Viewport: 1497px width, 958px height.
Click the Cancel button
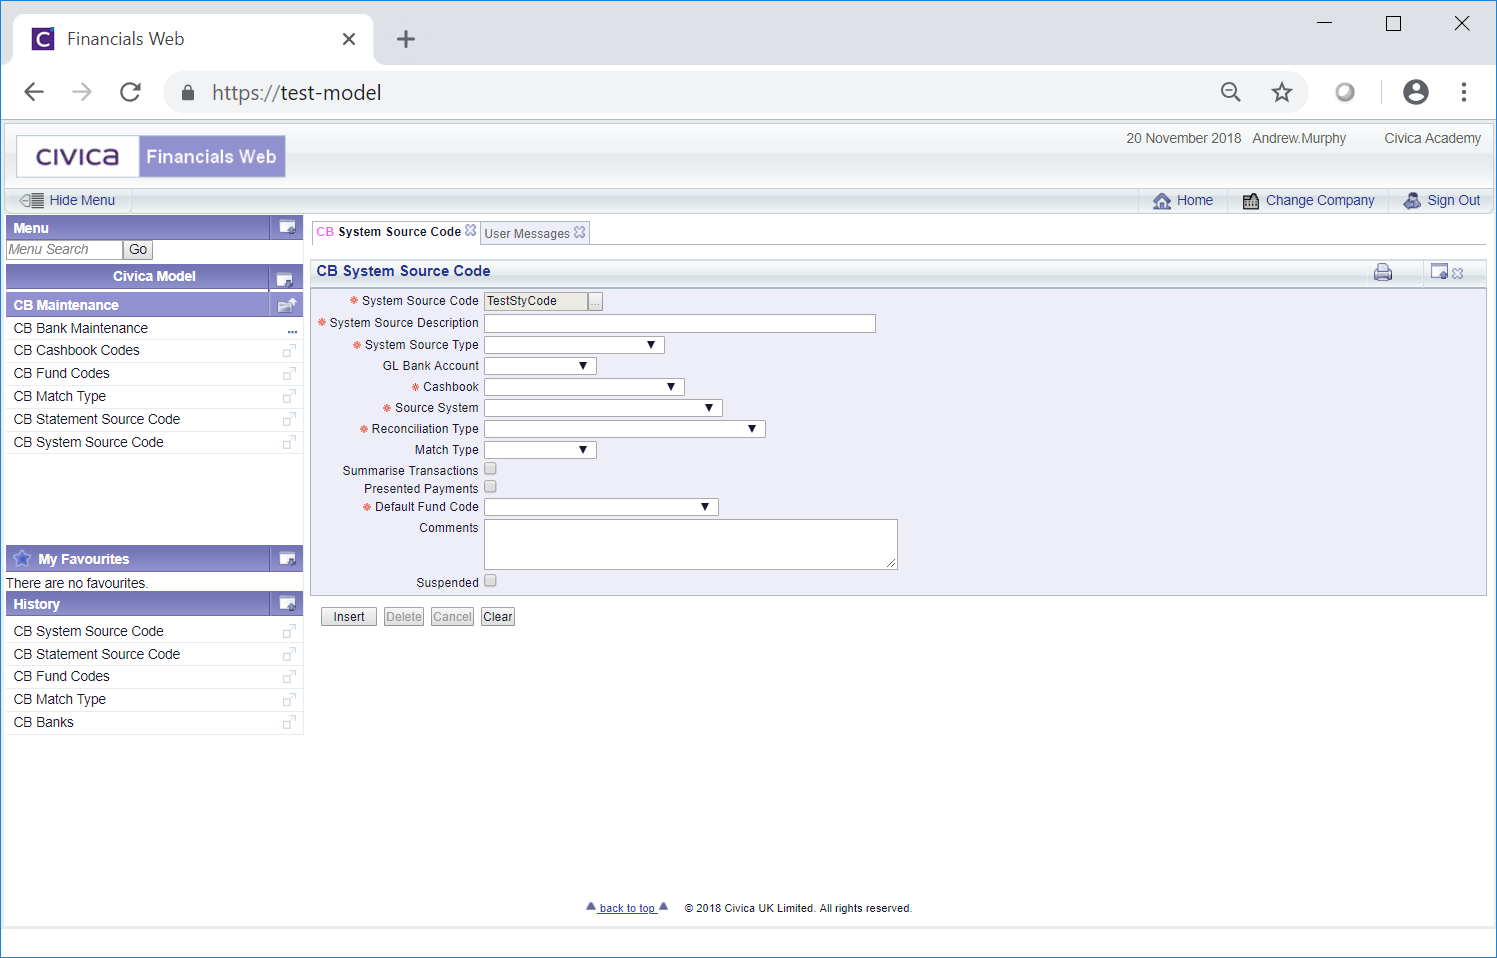[x=452, y=617]
